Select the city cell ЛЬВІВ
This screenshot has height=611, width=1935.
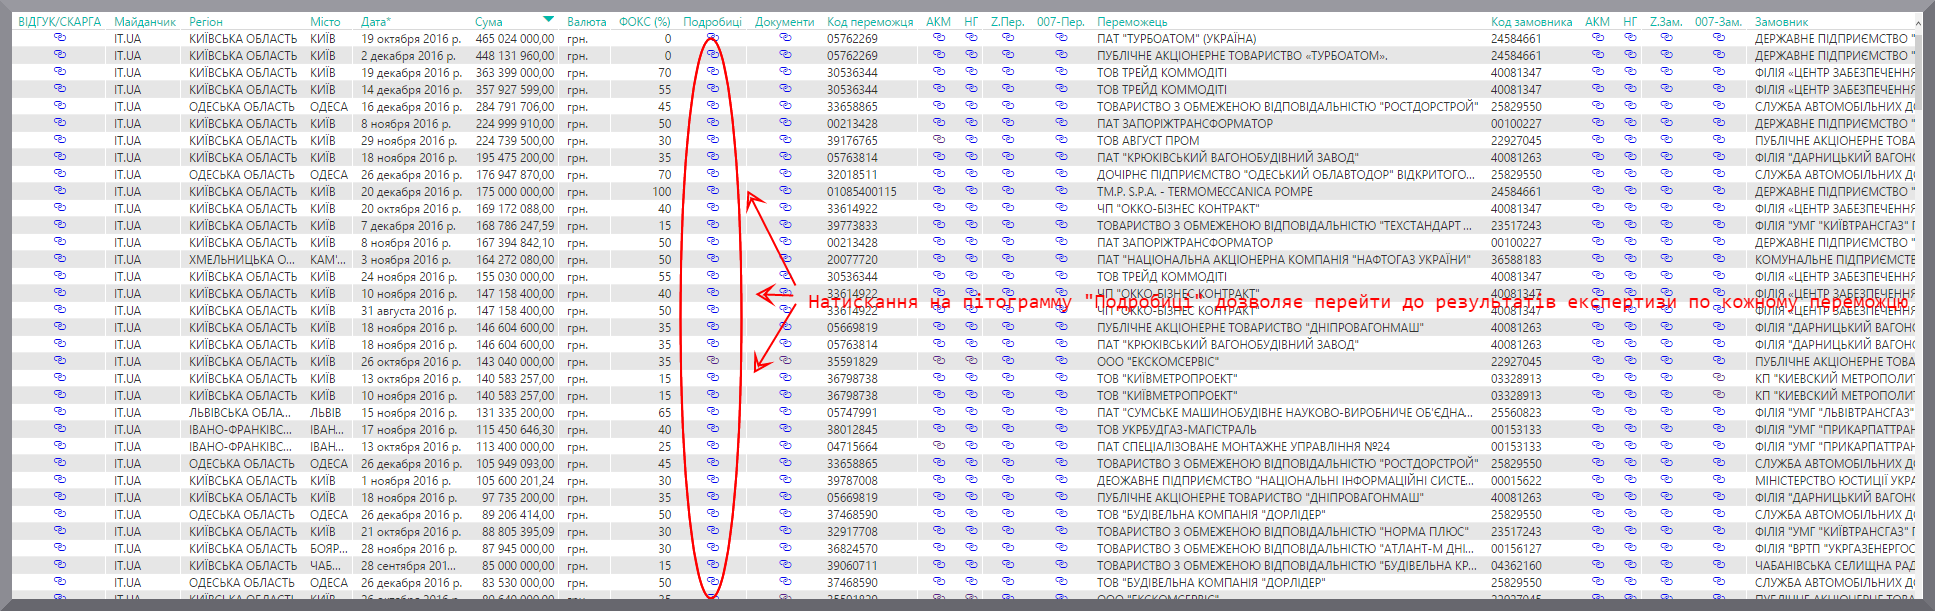(x=325, y=412)
